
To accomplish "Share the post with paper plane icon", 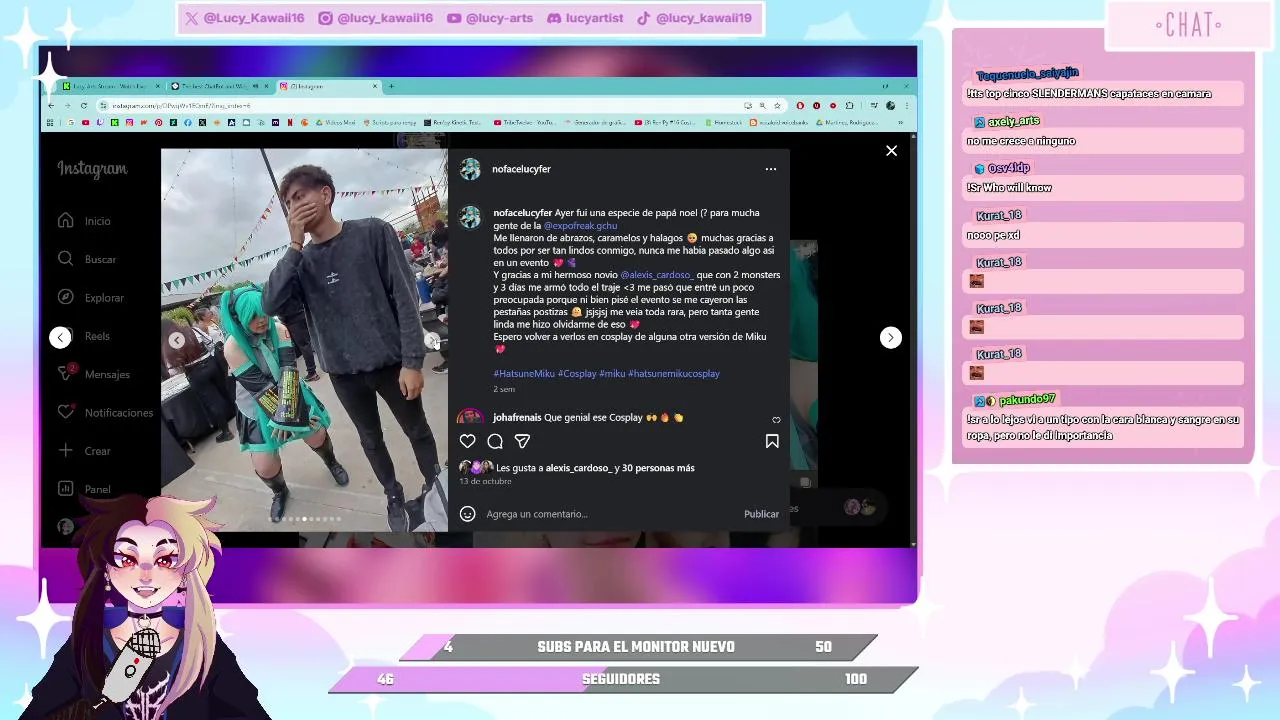I will point(522,441).
